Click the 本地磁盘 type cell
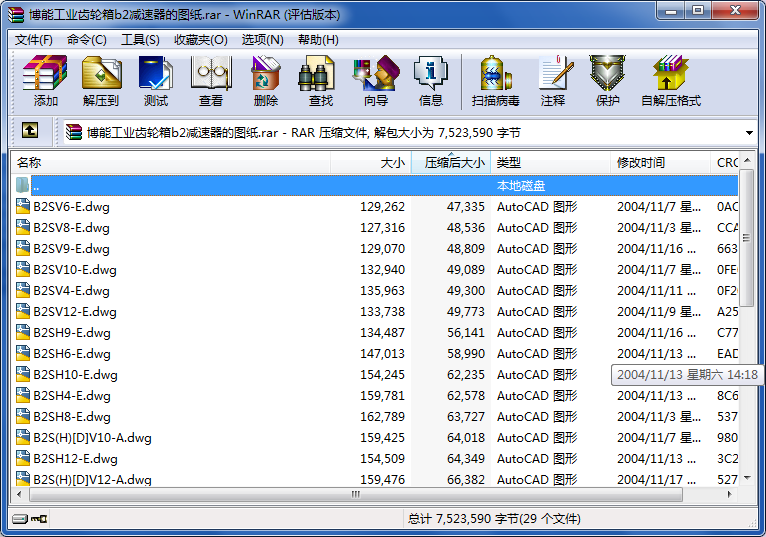The image size is (766, 537). (x=521, y=186)
